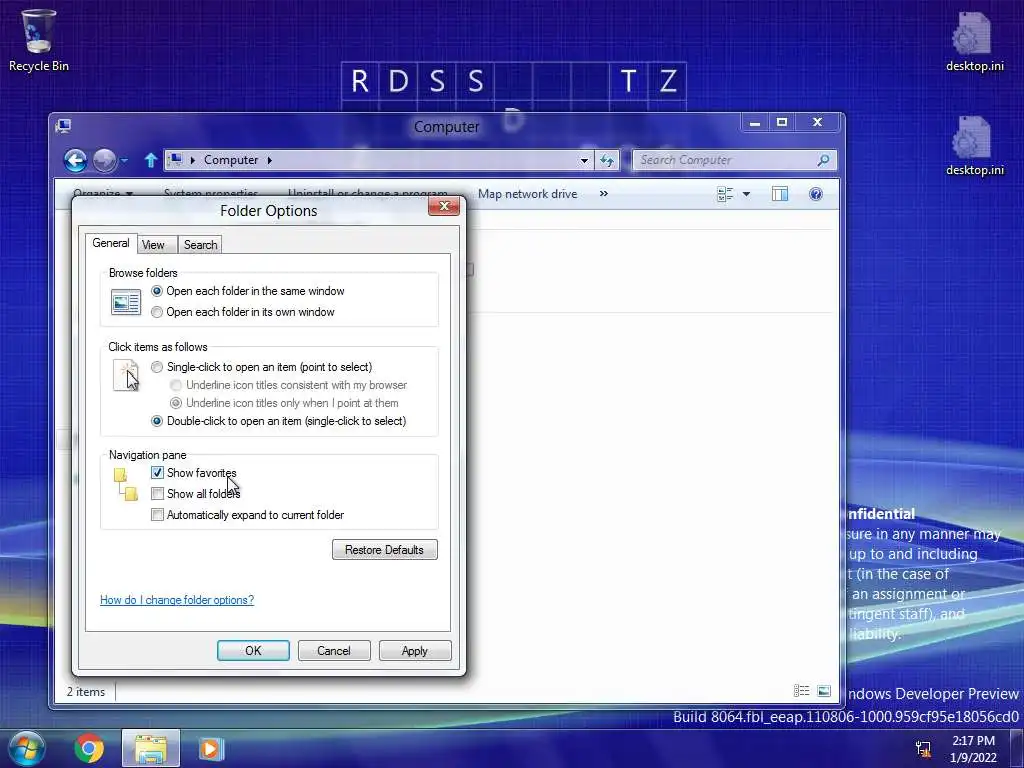Click the Back arrow in Computer window
This screenshot has height=768, width=1024.
(75, 160)
